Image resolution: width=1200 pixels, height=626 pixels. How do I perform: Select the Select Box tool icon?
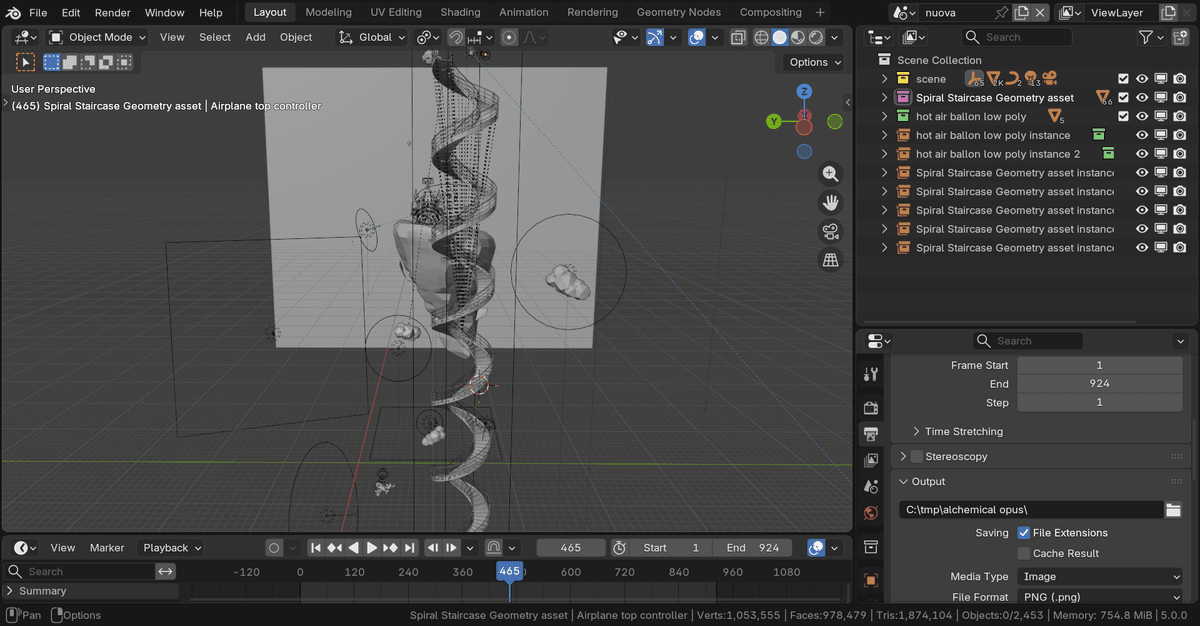tap(25, 62)
